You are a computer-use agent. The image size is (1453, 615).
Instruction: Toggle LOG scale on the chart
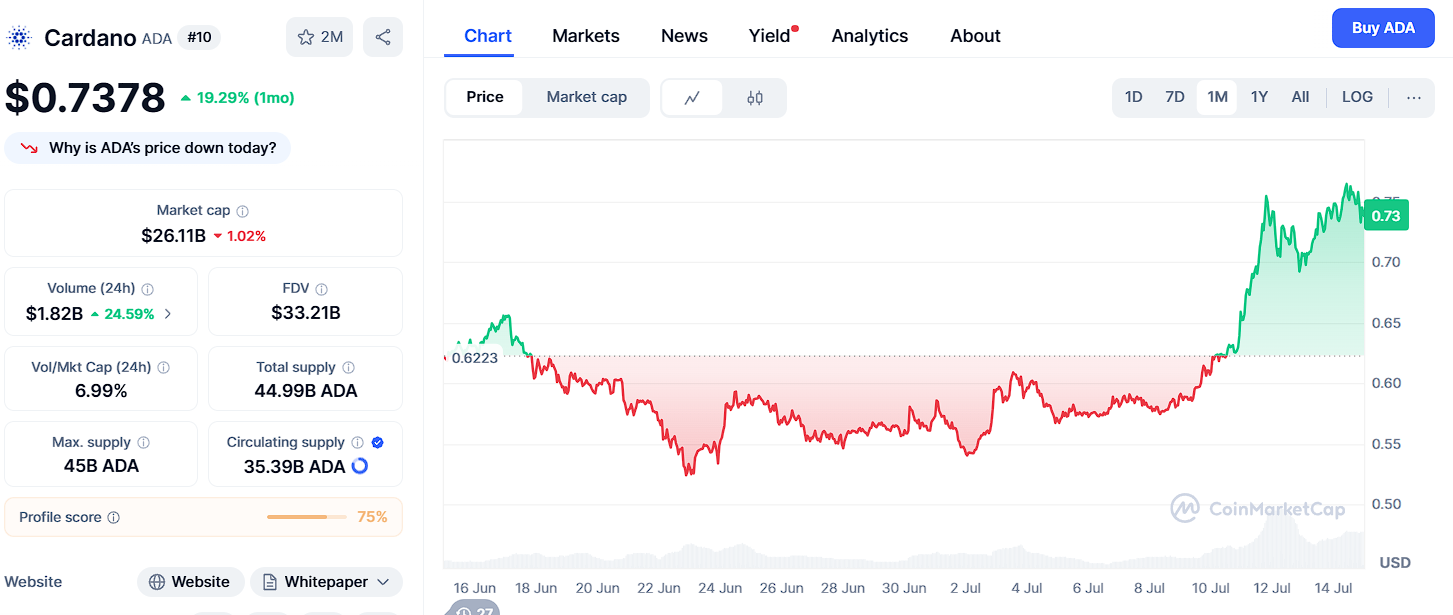pos(1357,97)
